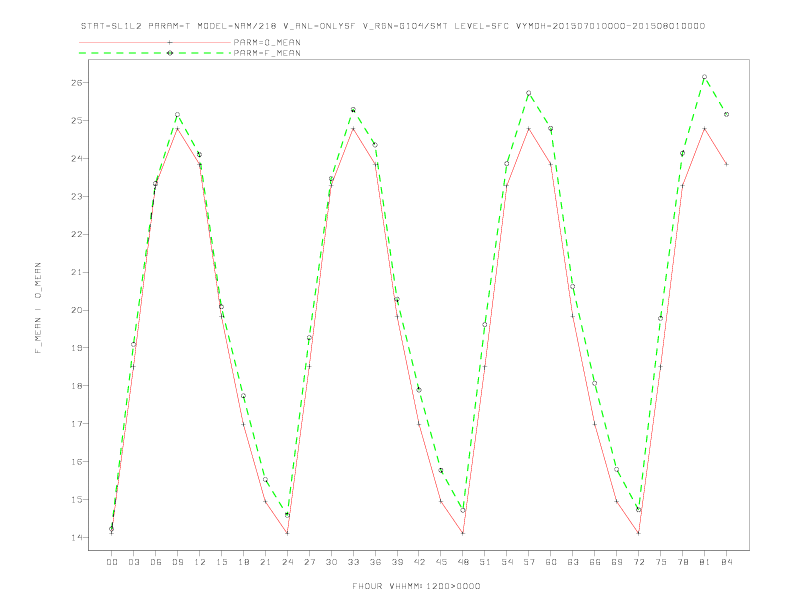The image size is (792, 612).
Task: Select the x-axis tick label 36
Action: [375, 562]
